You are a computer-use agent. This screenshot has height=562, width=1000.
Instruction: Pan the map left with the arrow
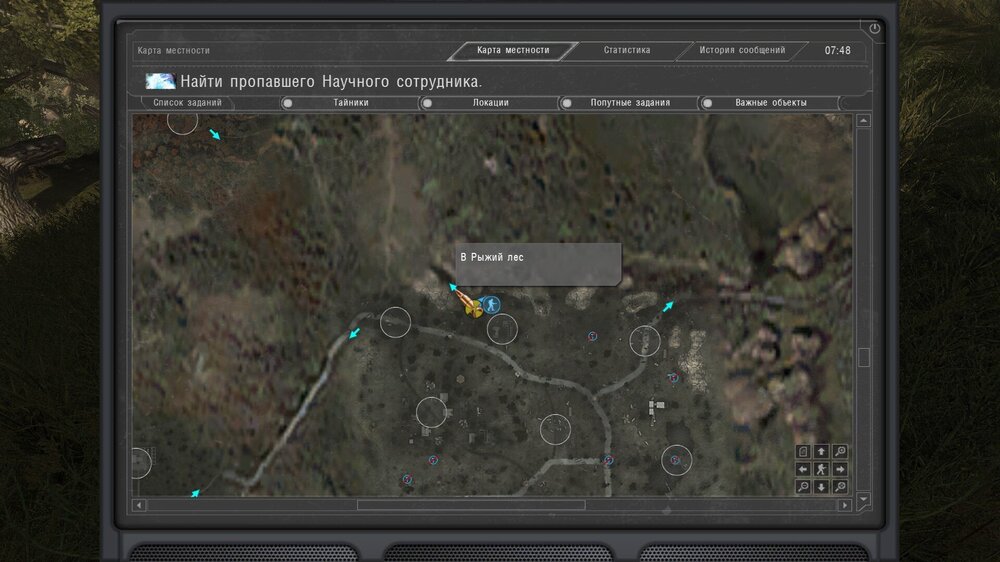click(x=803, y=470)
